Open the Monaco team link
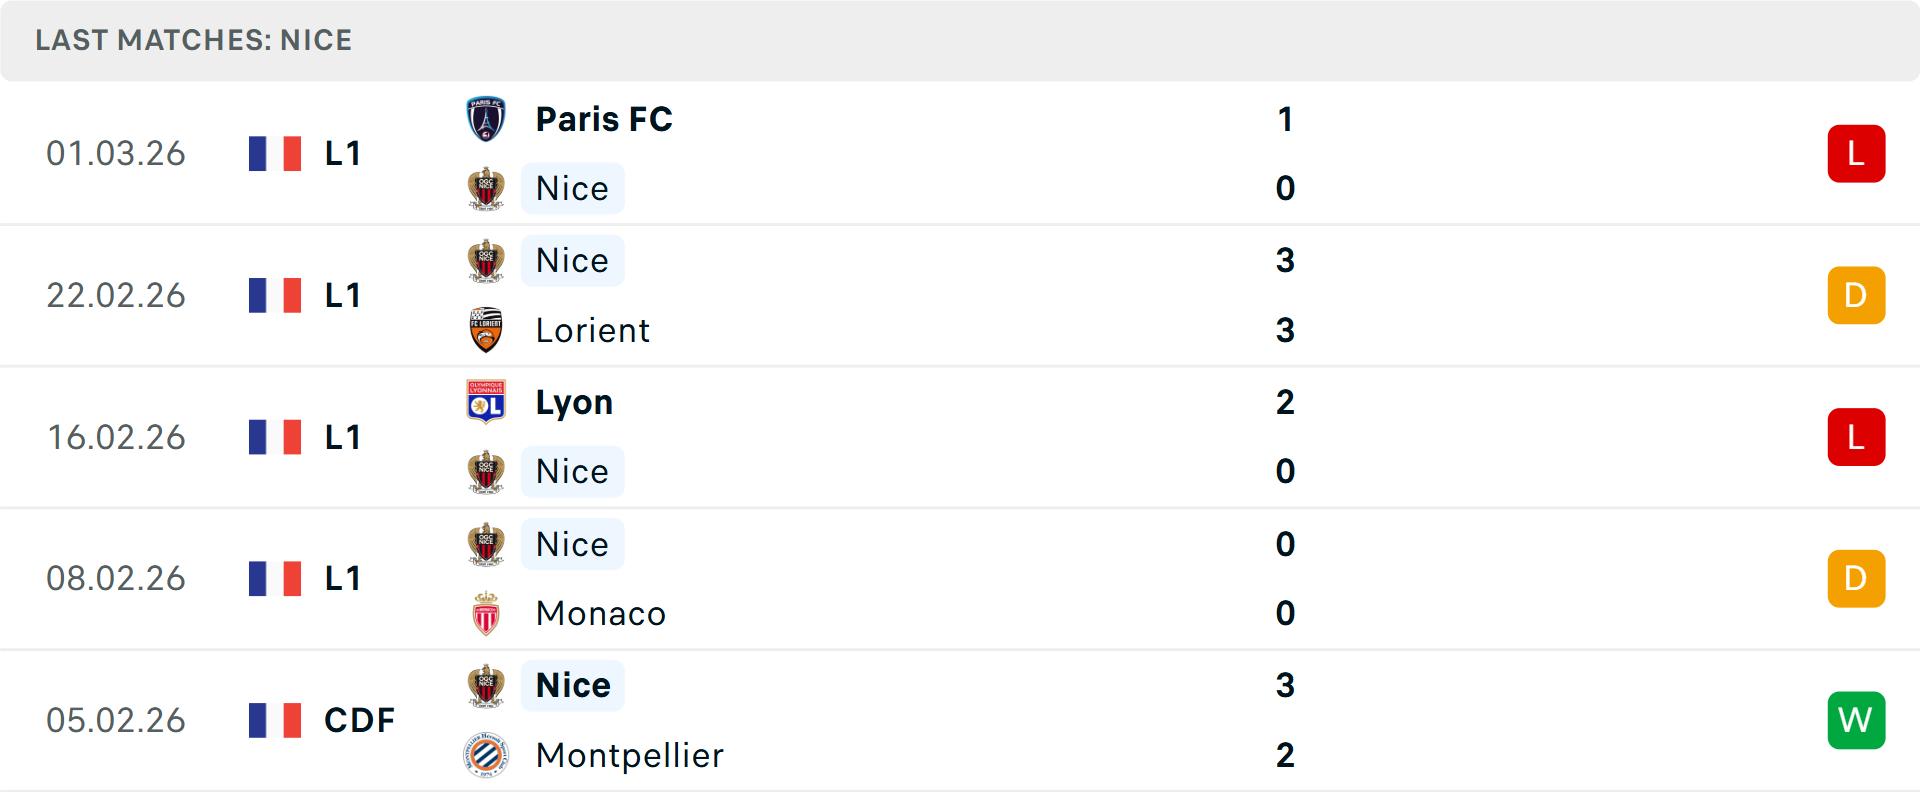This screenshot has height=792, width=1920. click(600, 614)
